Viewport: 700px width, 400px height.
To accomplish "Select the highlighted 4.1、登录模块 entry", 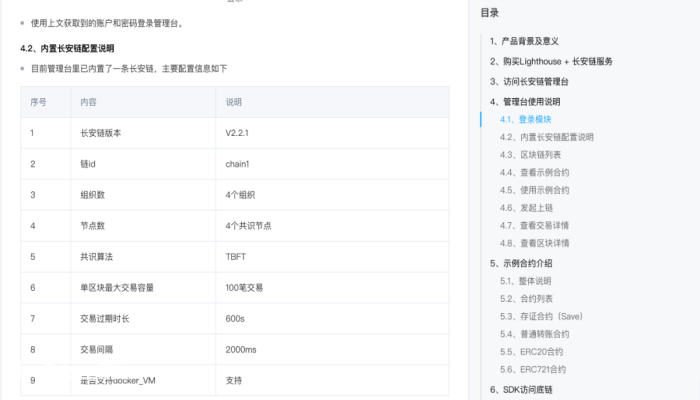I will [525, 119].
